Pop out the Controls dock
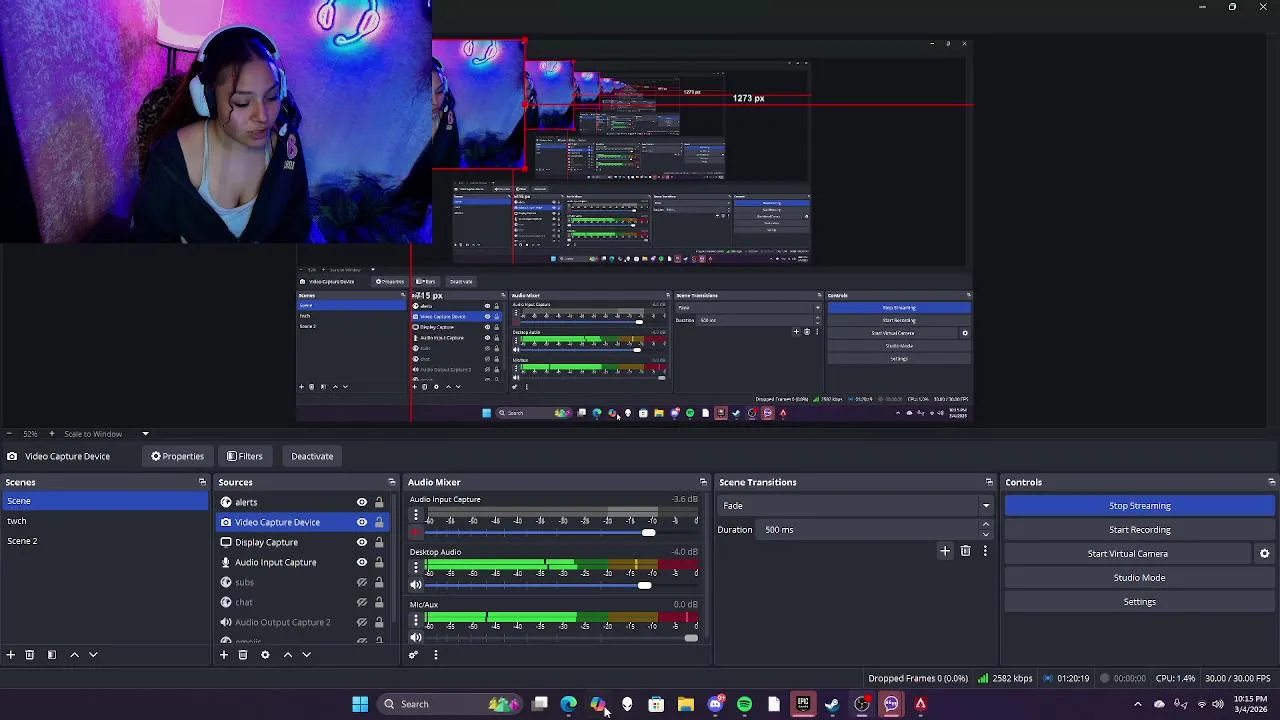The height and width of the screenshot is (720, 1280). (1271, 482)
